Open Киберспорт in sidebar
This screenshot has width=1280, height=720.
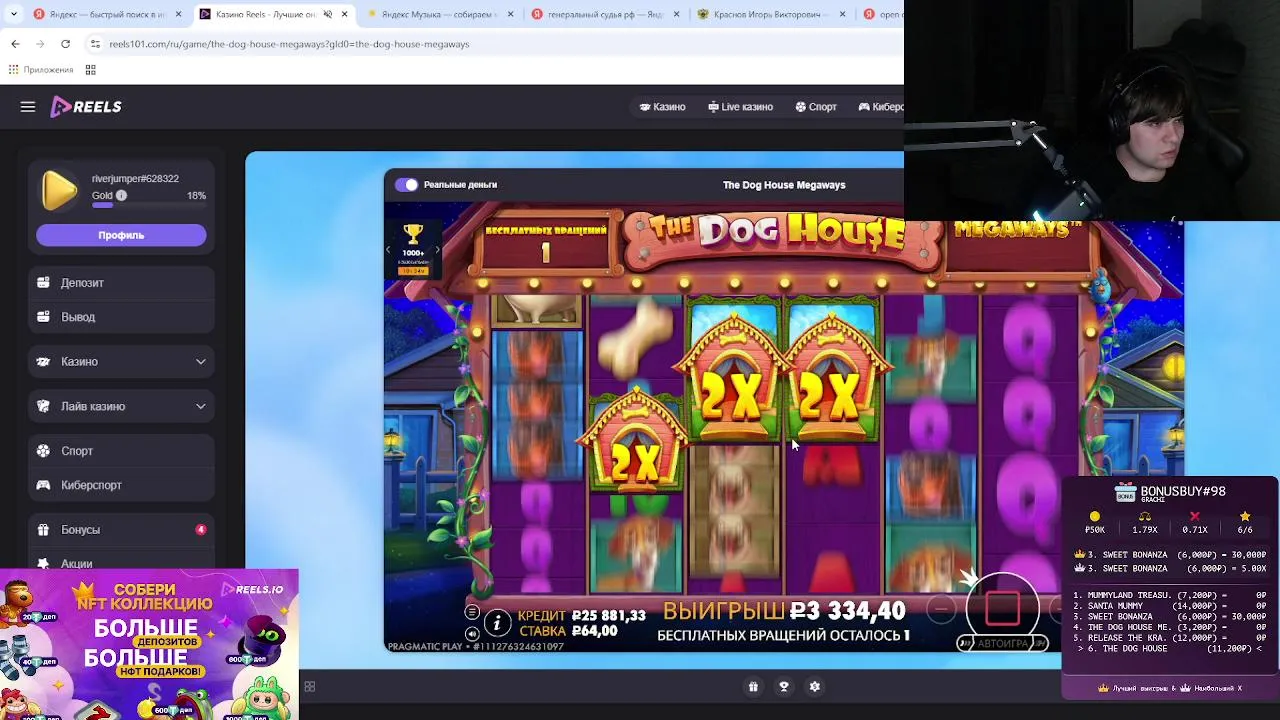coord(121,485)
